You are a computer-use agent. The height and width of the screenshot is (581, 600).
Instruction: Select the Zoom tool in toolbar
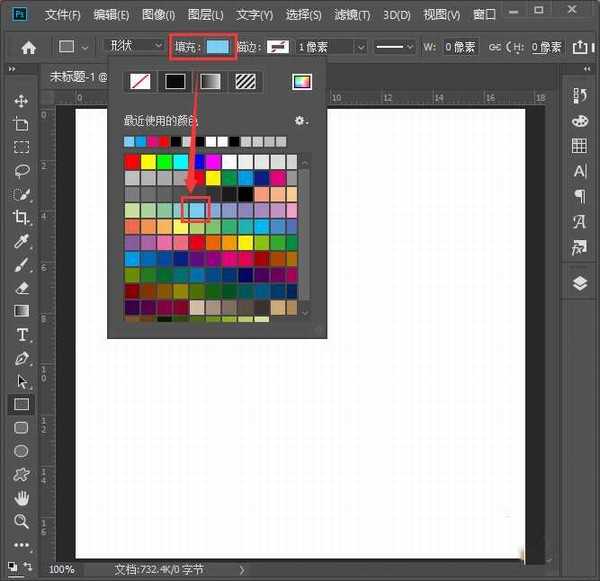coord(21,521)
